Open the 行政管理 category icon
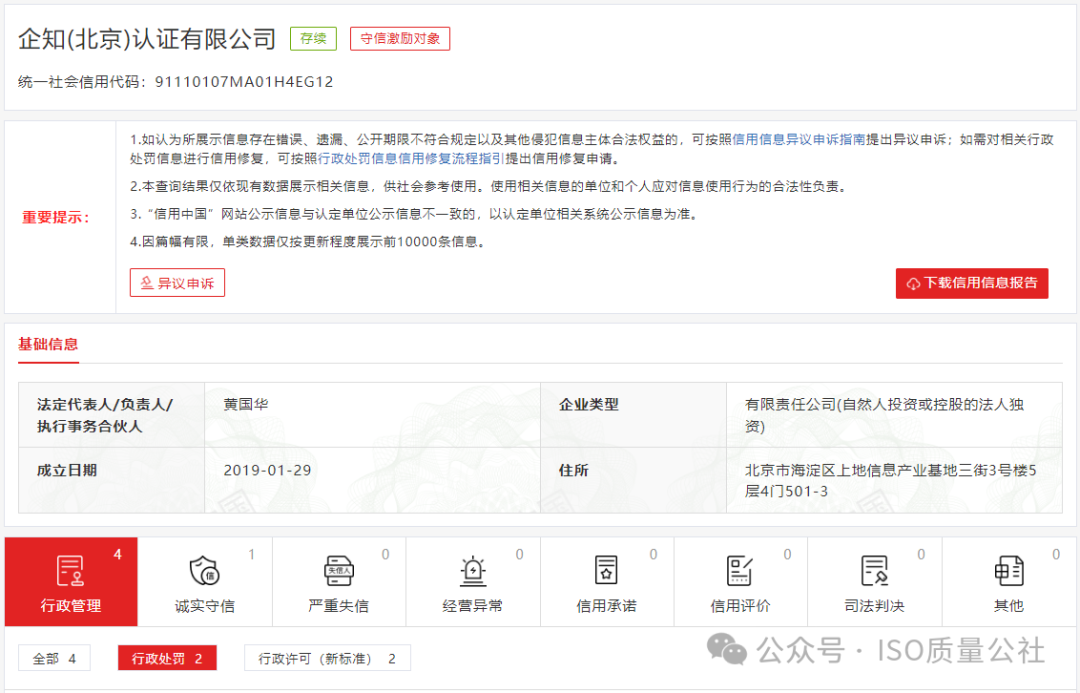This screenshot has height=693, width=1080. pos(70,580)
